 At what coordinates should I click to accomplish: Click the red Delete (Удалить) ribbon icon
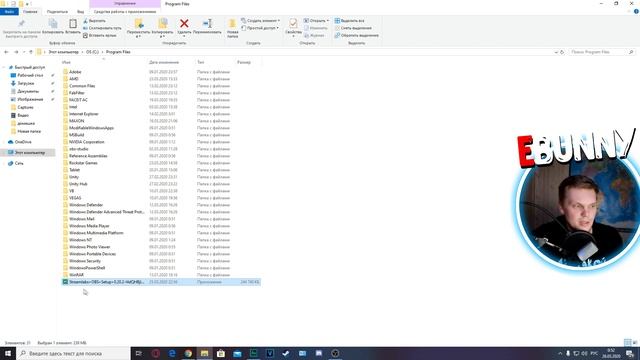184,24
